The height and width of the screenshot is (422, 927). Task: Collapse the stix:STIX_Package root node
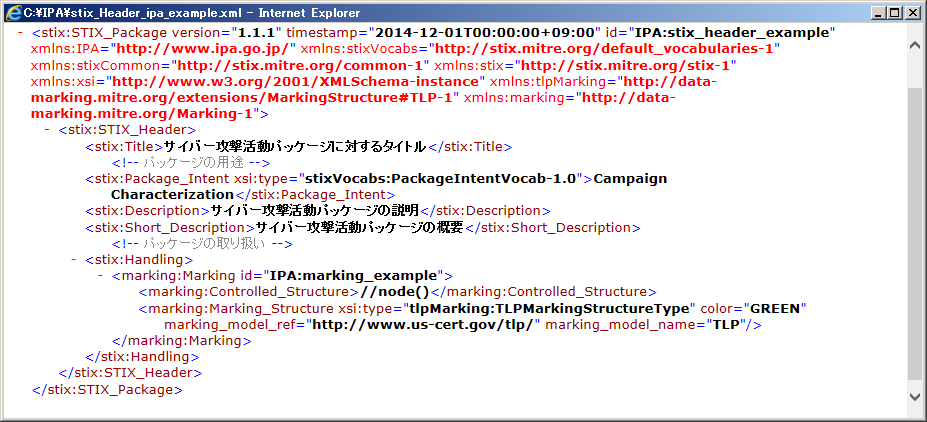(20, 33)
